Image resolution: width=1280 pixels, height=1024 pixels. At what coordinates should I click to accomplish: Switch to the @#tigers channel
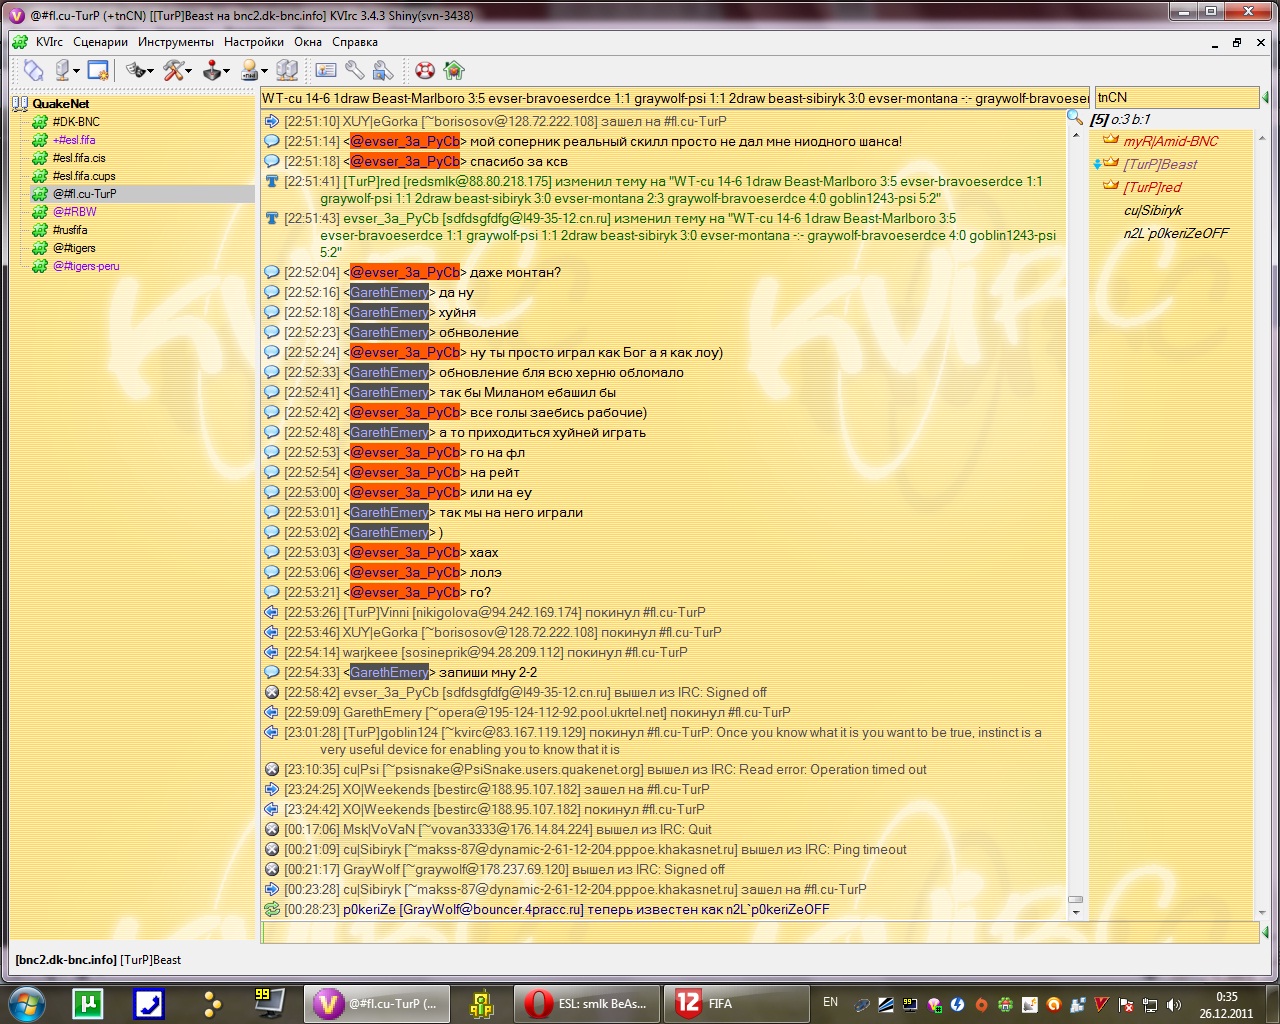pos(74,248)
